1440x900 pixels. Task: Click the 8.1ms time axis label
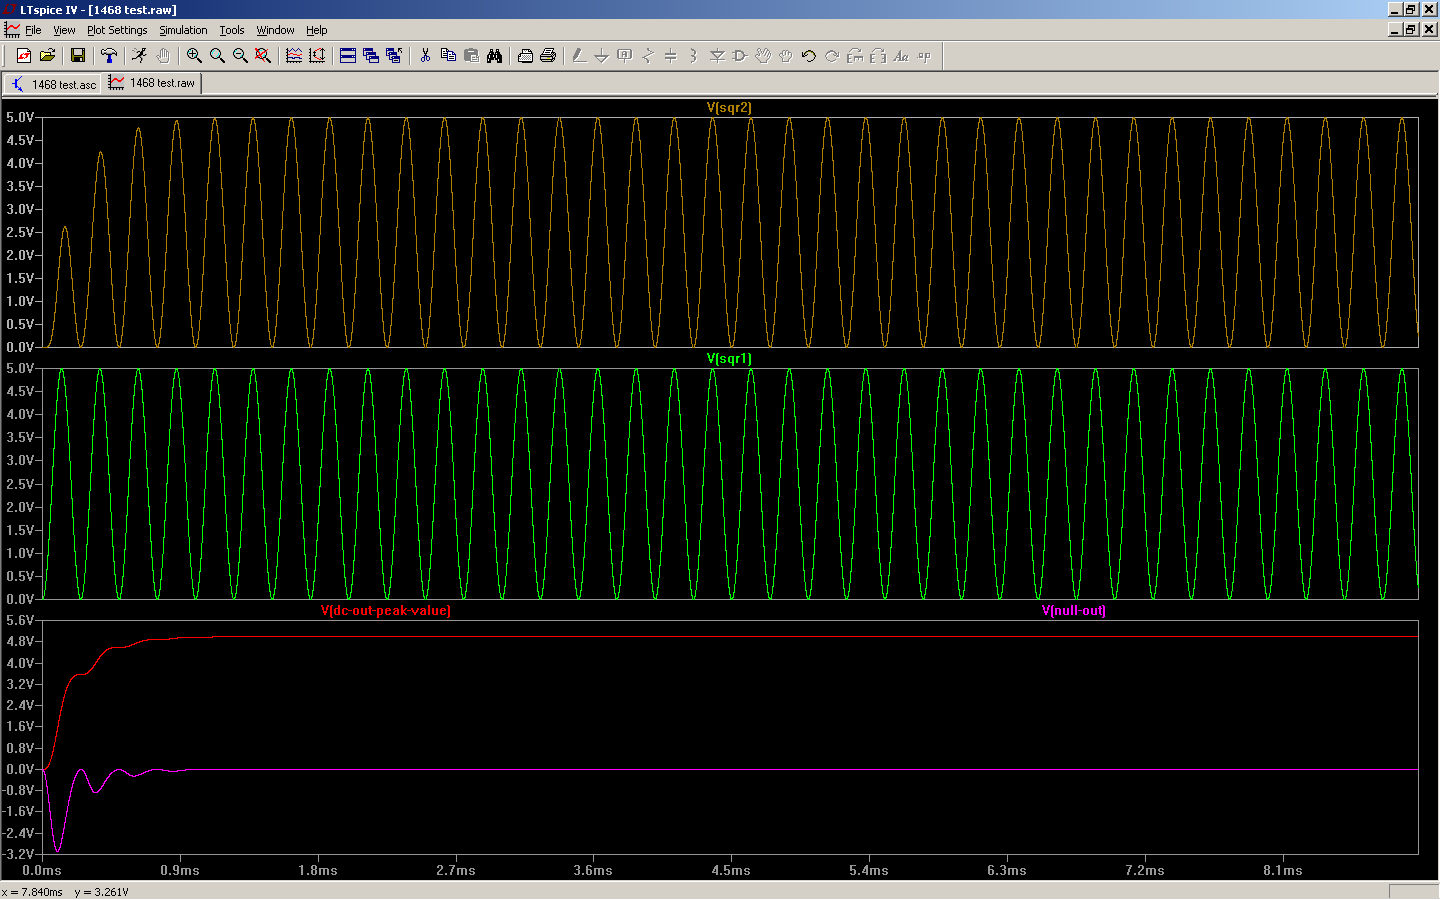point(1283,870)
